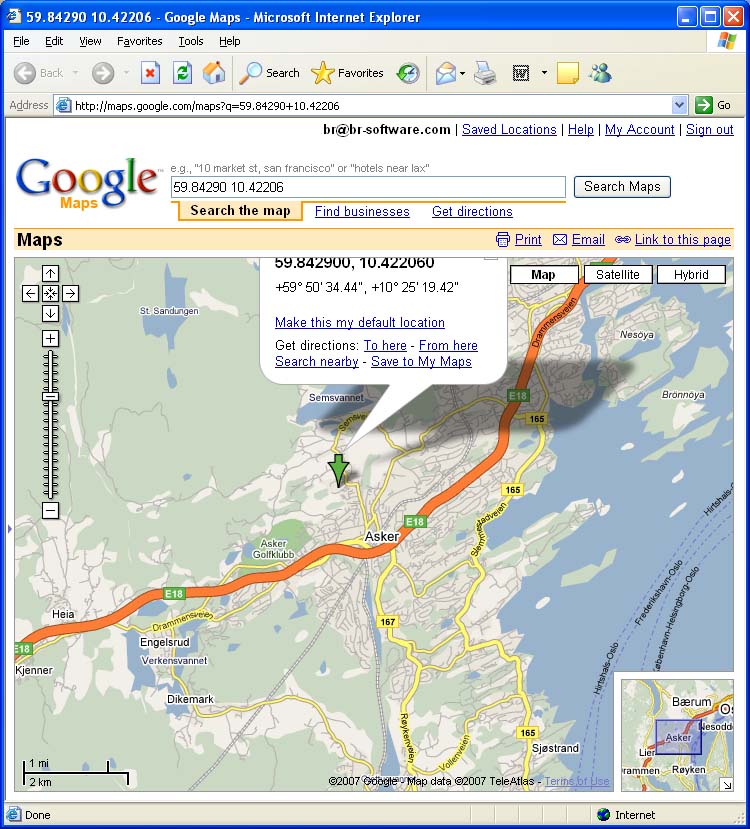Get directions To here
This screenshot has width=750, height=829.
(385, 345)
